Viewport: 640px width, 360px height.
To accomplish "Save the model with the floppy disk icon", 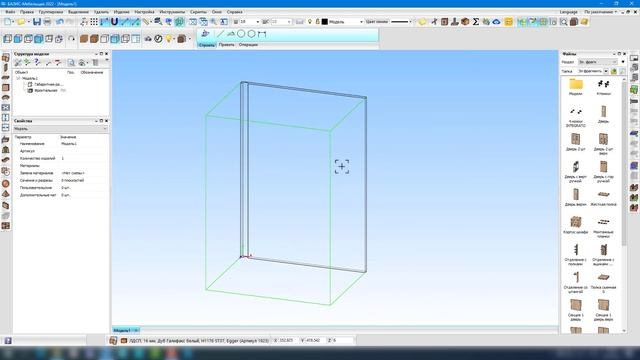I will pyautogui.click(x=37, y=22).
